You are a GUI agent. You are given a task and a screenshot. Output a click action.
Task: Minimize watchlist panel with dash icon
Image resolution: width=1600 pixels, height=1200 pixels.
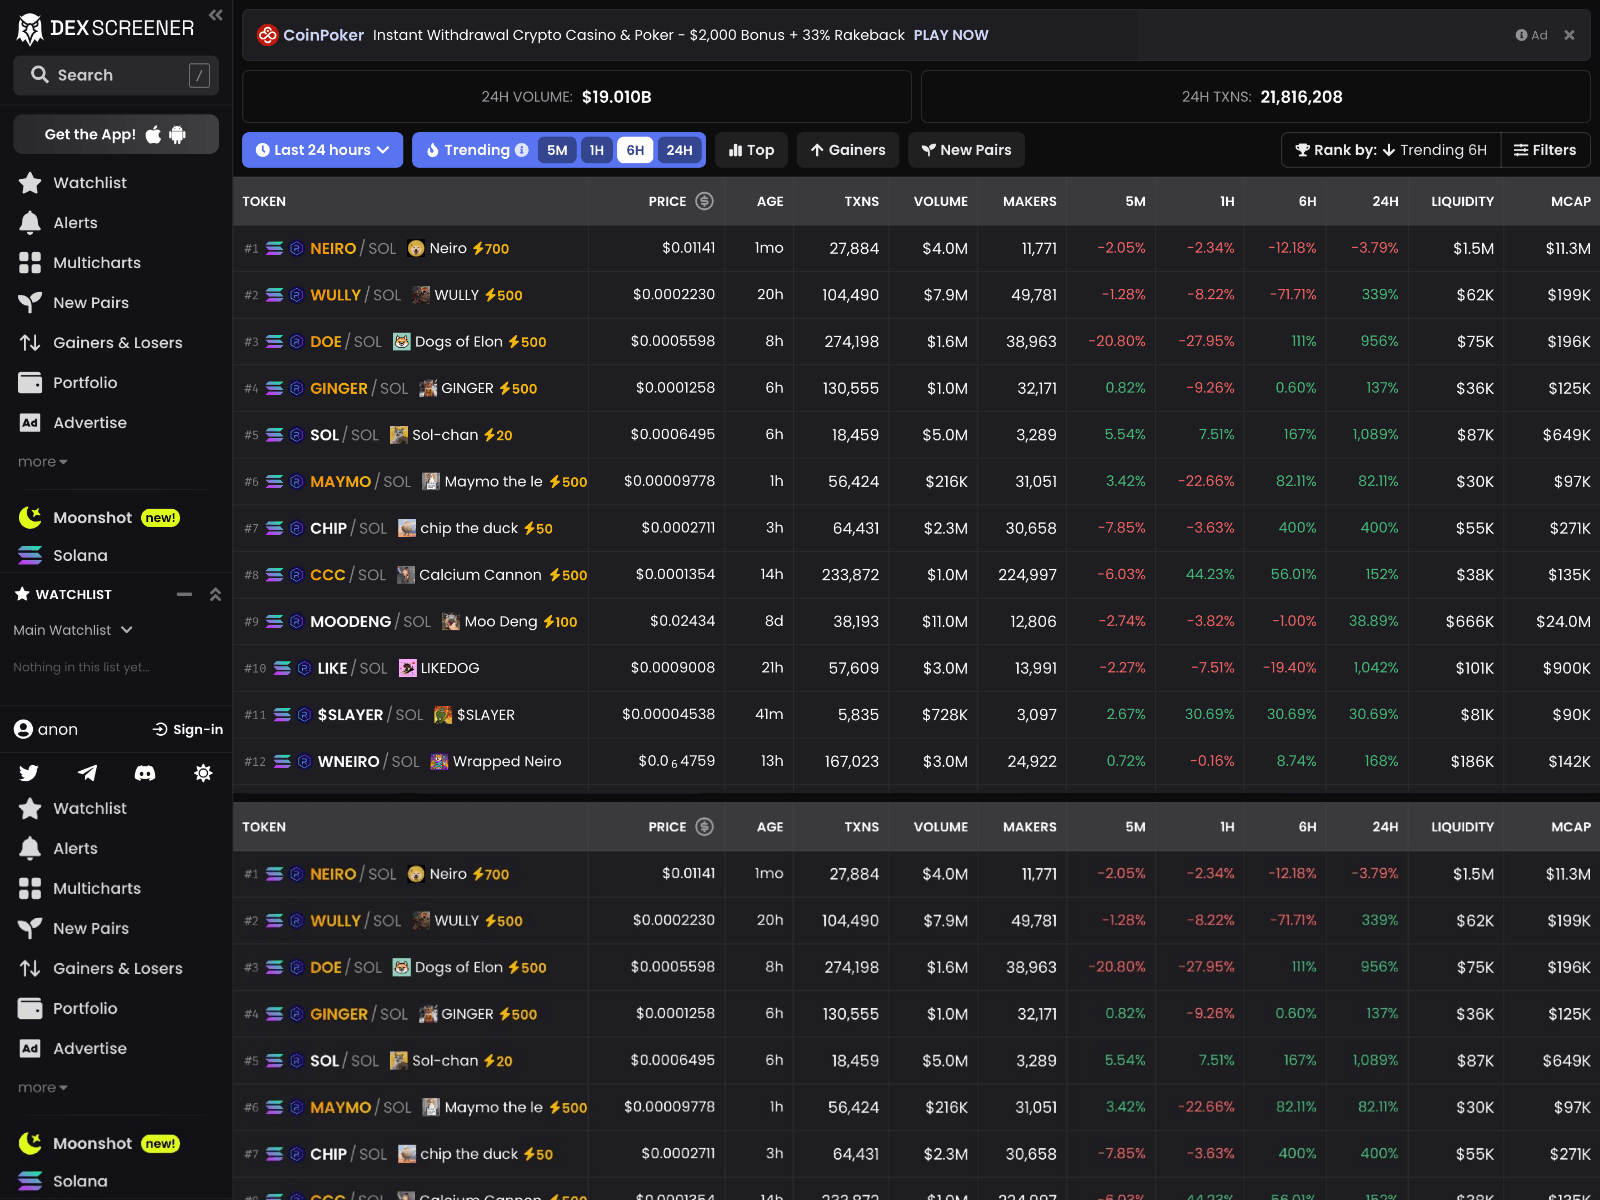coord(184,594)
